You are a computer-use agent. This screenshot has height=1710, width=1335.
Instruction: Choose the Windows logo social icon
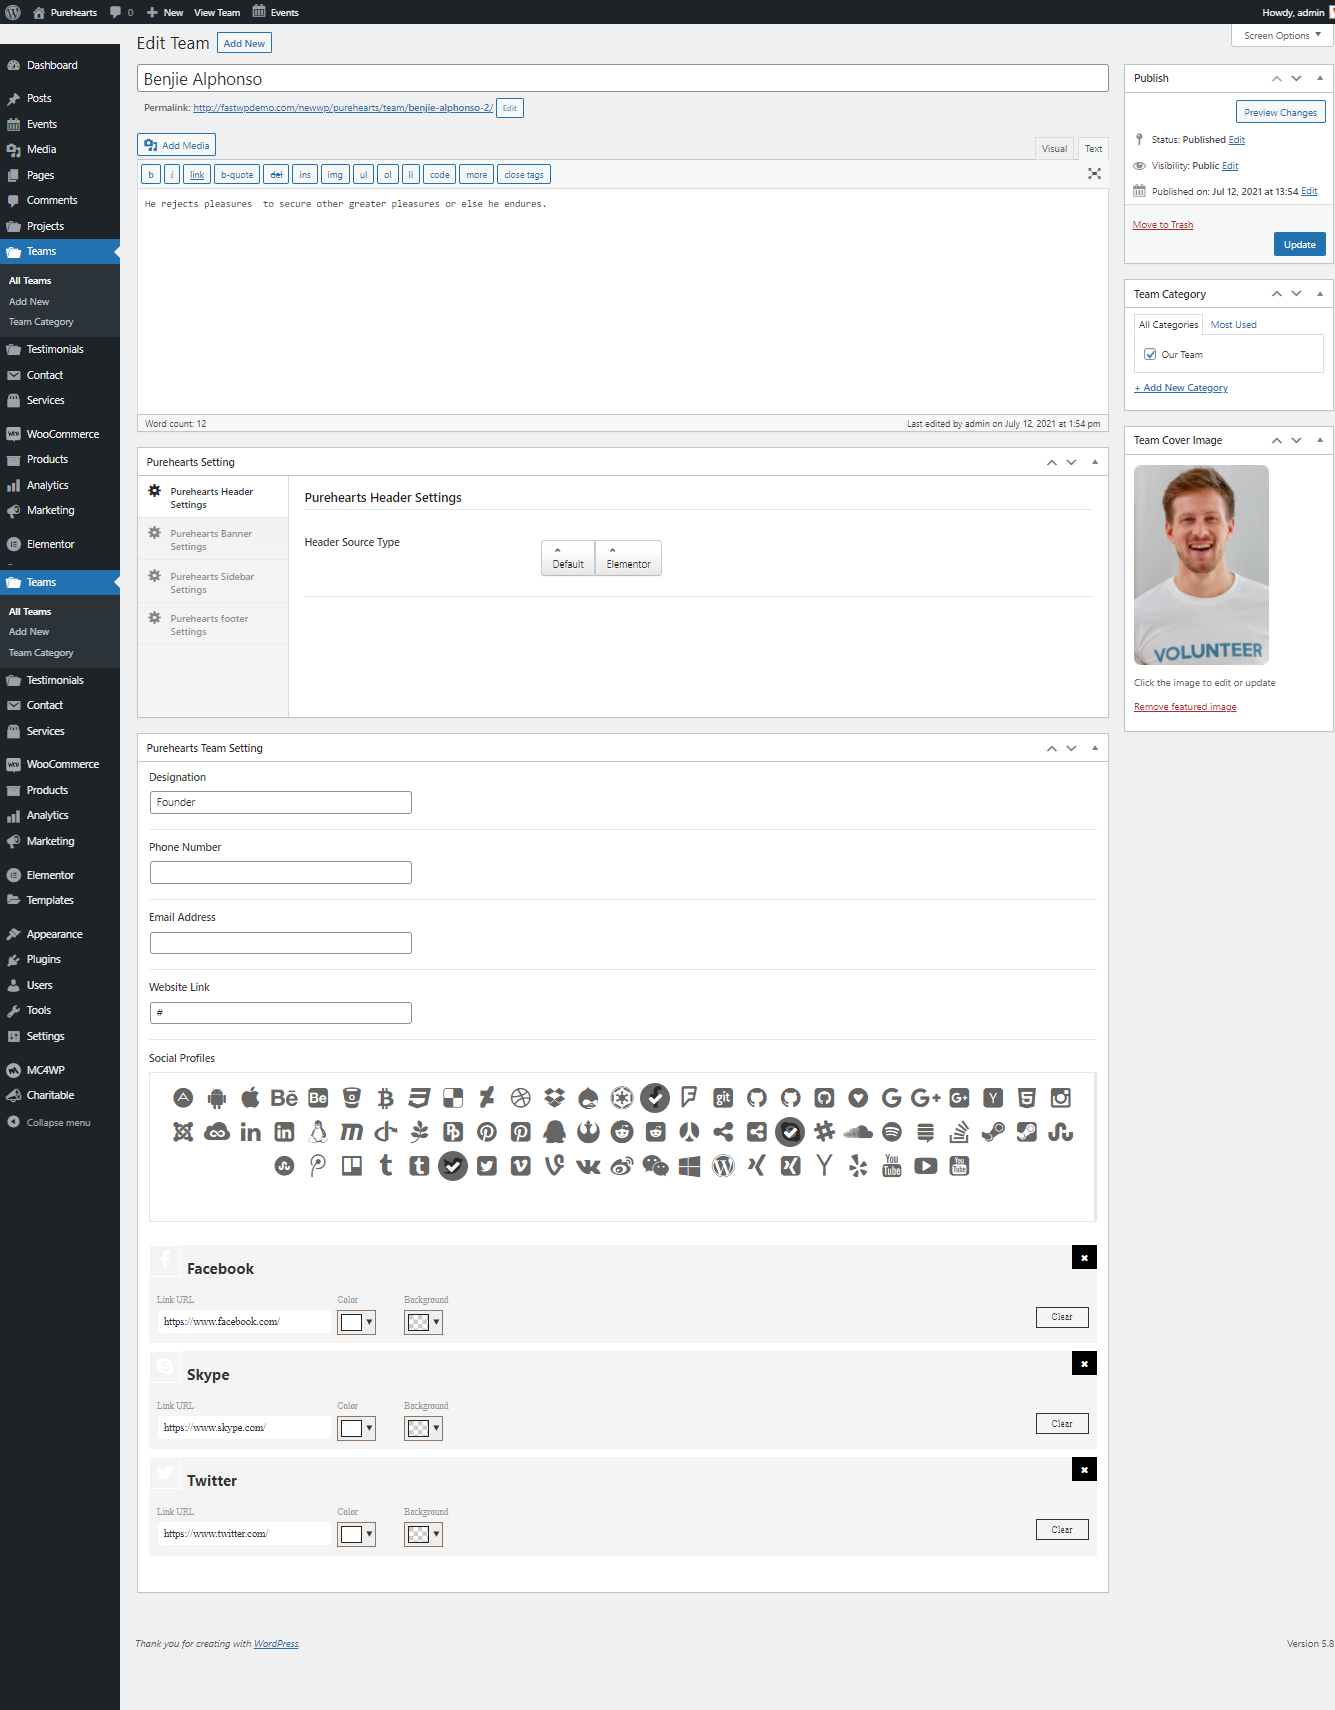coord(689,1166)
